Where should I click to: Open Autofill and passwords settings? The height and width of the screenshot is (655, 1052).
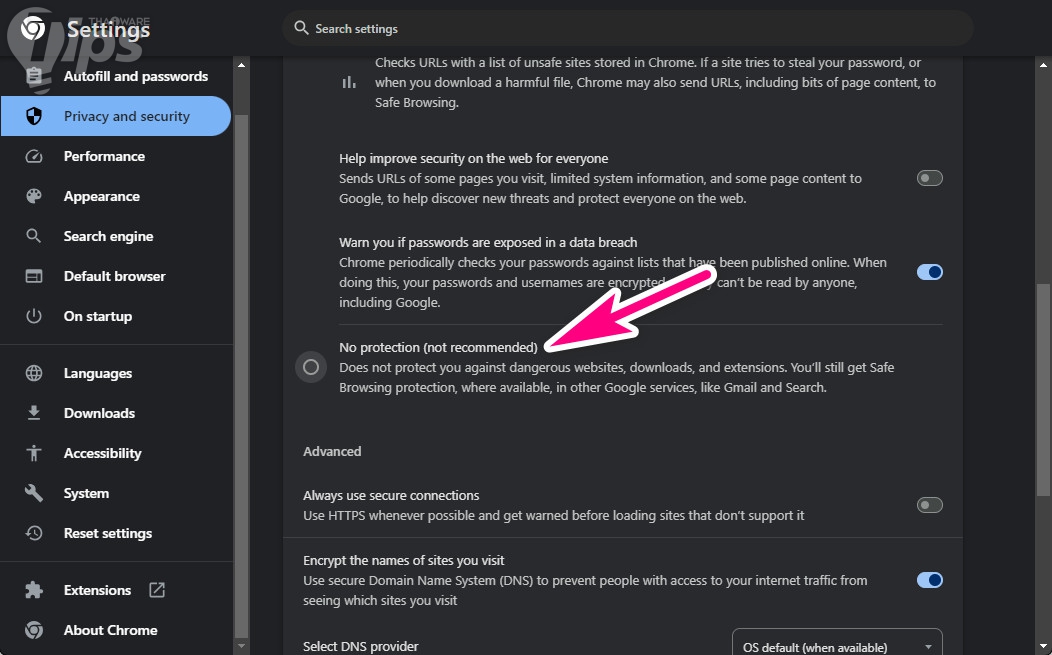pyautogui.click(x=116, y=77)
